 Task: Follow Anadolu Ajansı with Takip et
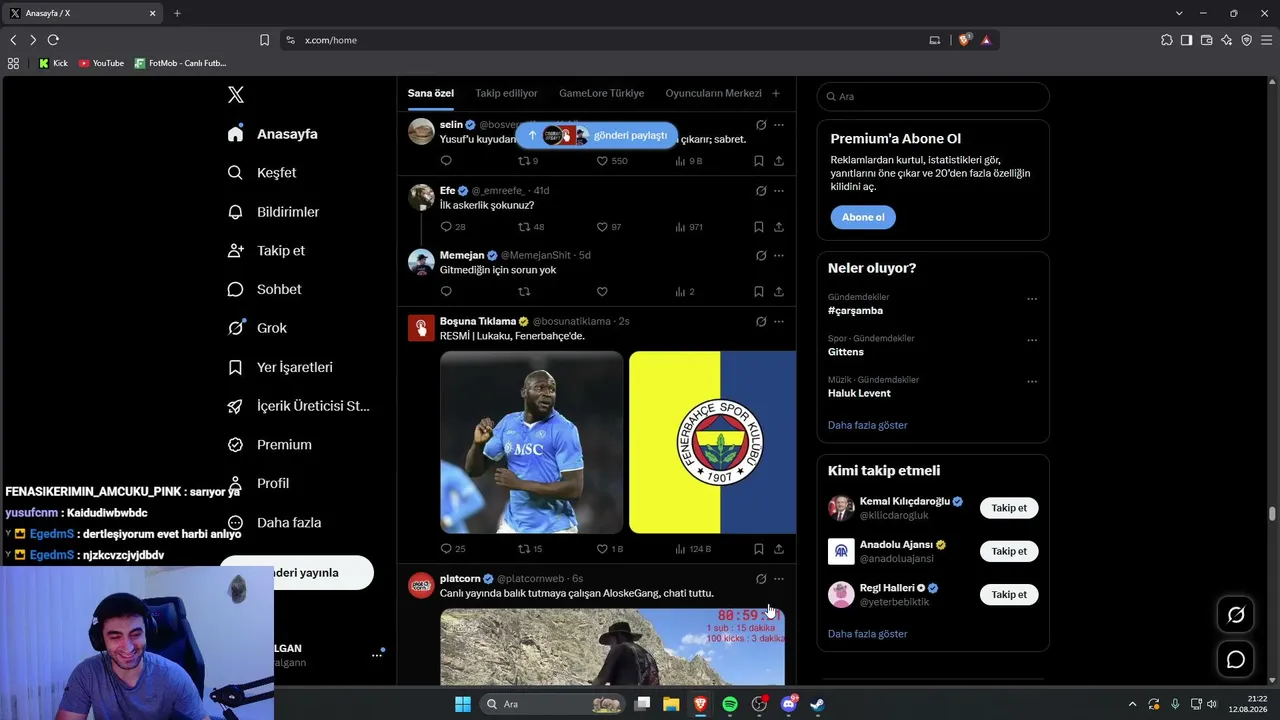click(1009, 551)
